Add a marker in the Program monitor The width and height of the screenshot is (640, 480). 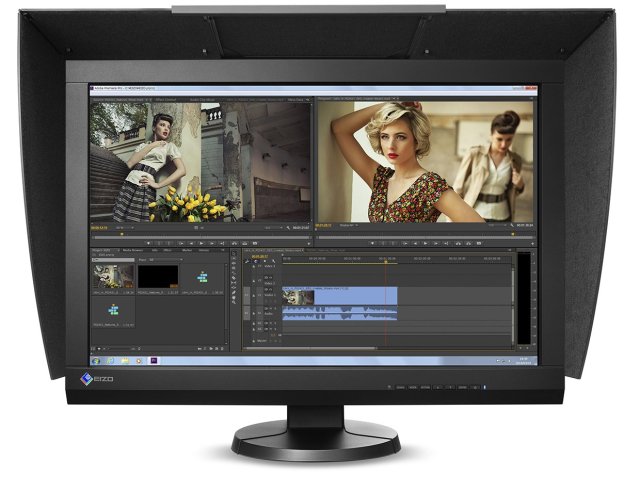[x=372, y=243]
